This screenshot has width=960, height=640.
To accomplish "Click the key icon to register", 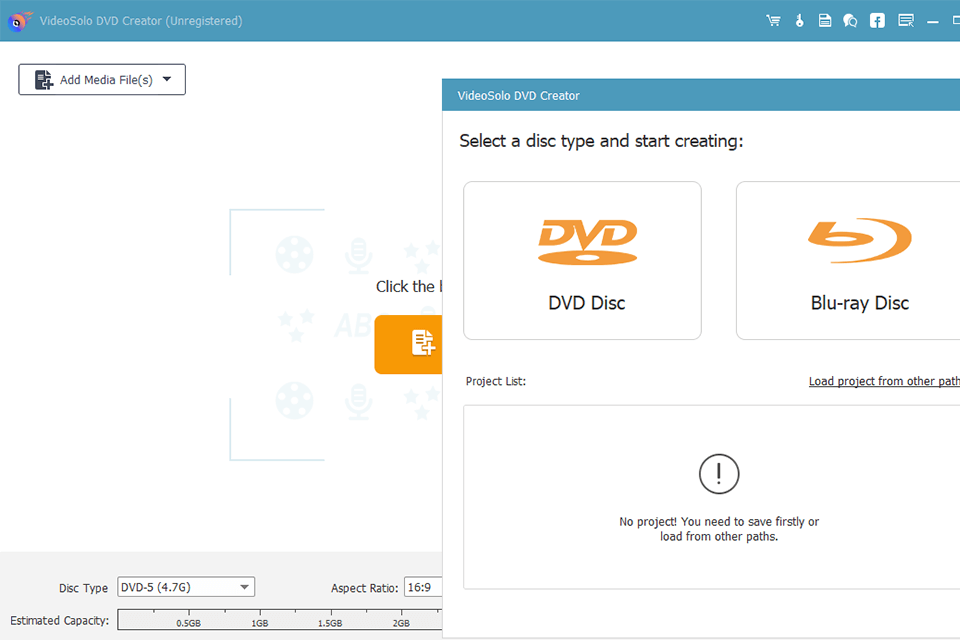I will tap(799, 20).
